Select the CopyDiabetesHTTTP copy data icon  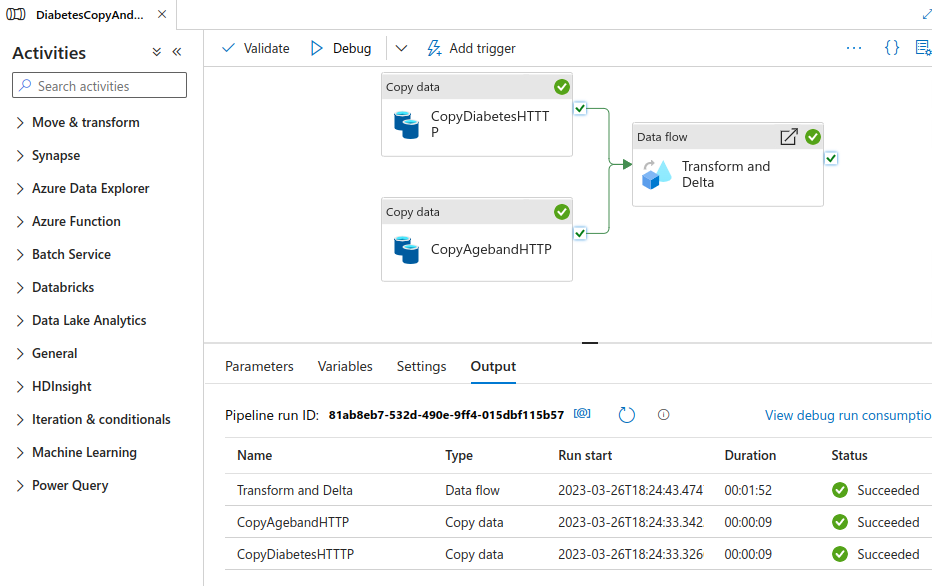pos(407,125)
